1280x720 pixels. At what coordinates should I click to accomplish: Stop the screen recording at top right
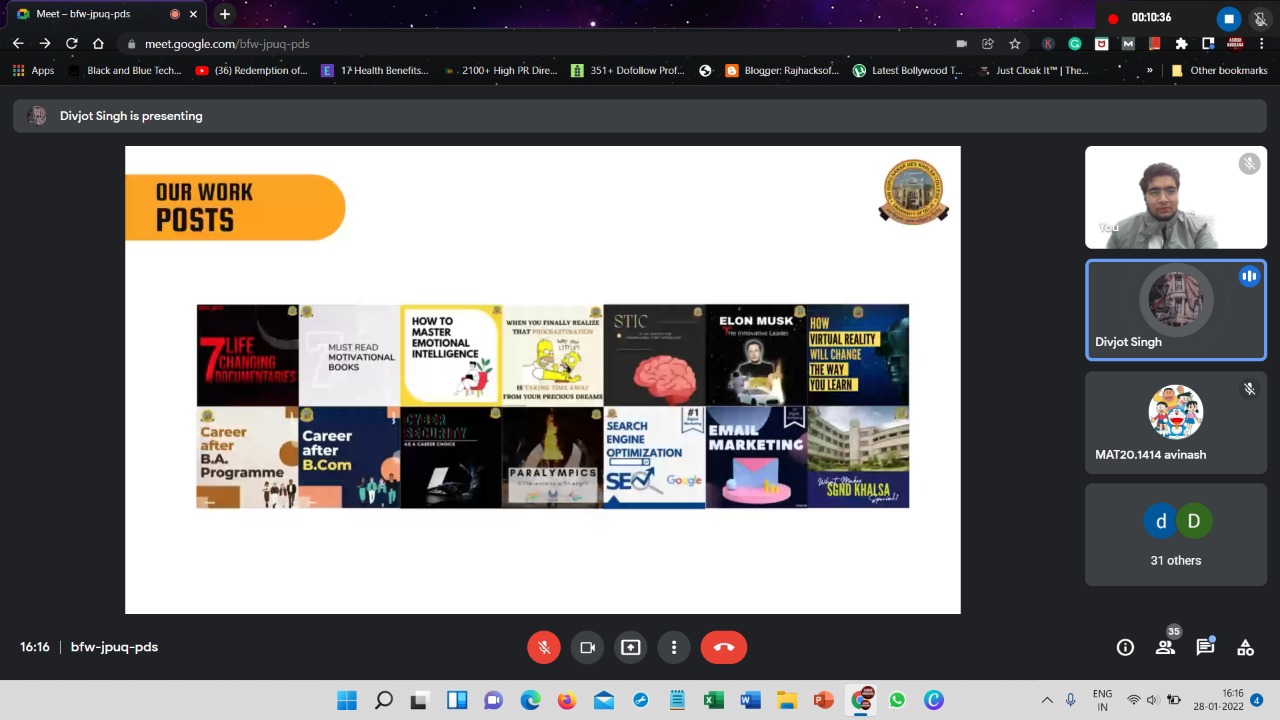pyautogui.click(x=1229, y=18)
